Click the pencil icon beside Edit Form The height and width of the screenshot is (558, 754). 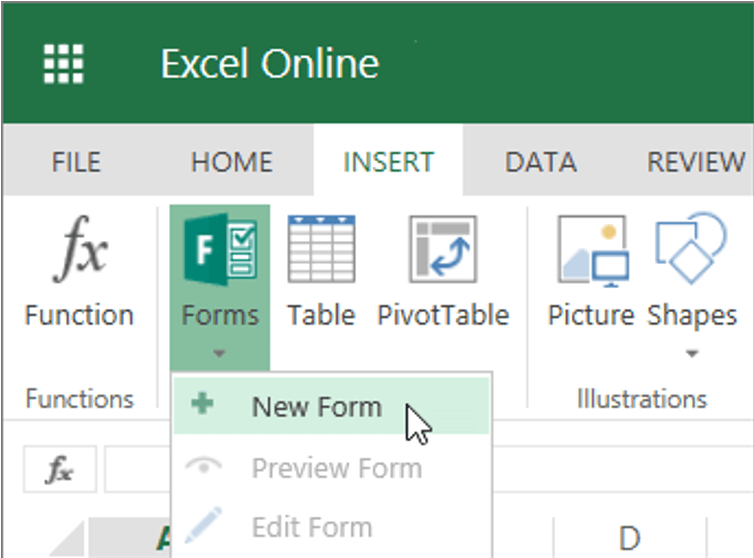click(x=204, y=525)
